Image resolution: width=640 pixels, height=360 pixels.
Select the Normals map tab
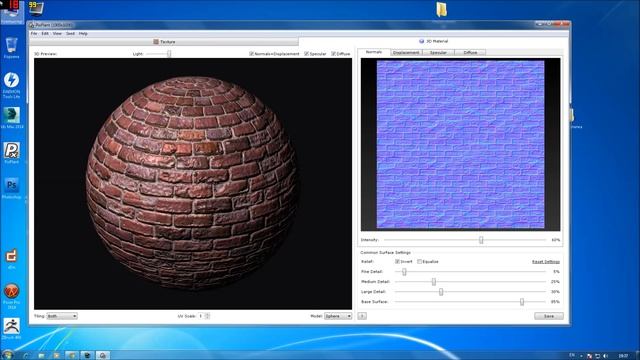point(374,52)
